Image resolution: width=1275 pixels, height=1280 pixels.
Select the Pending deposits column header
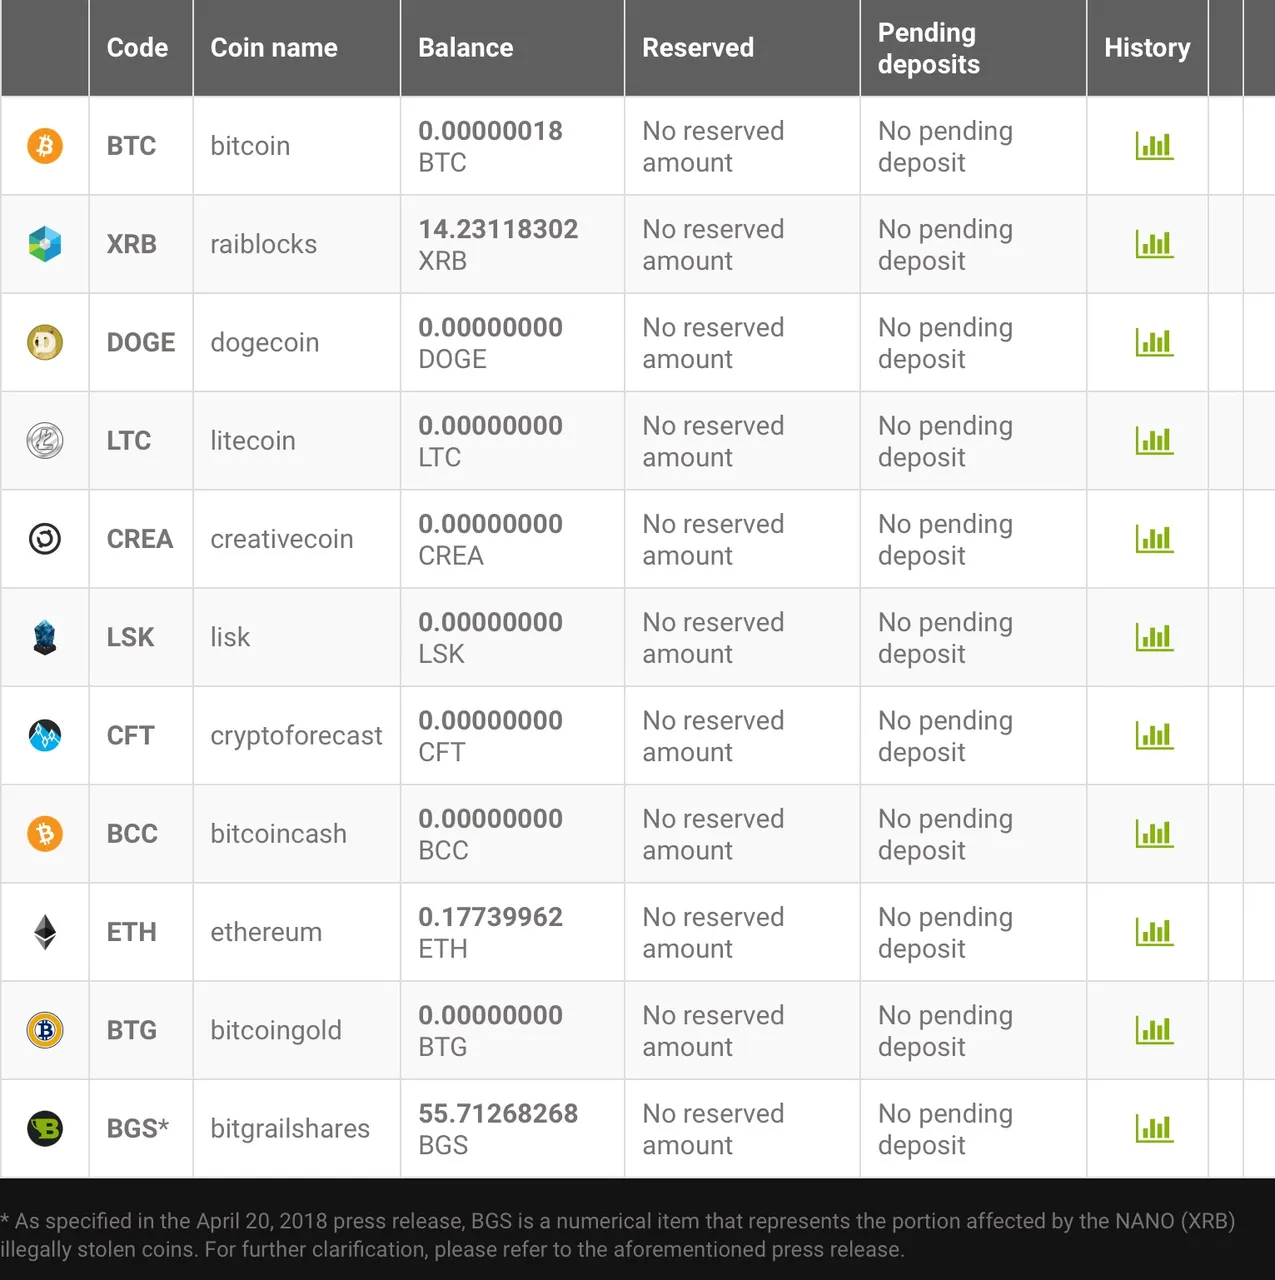(929, 48)
